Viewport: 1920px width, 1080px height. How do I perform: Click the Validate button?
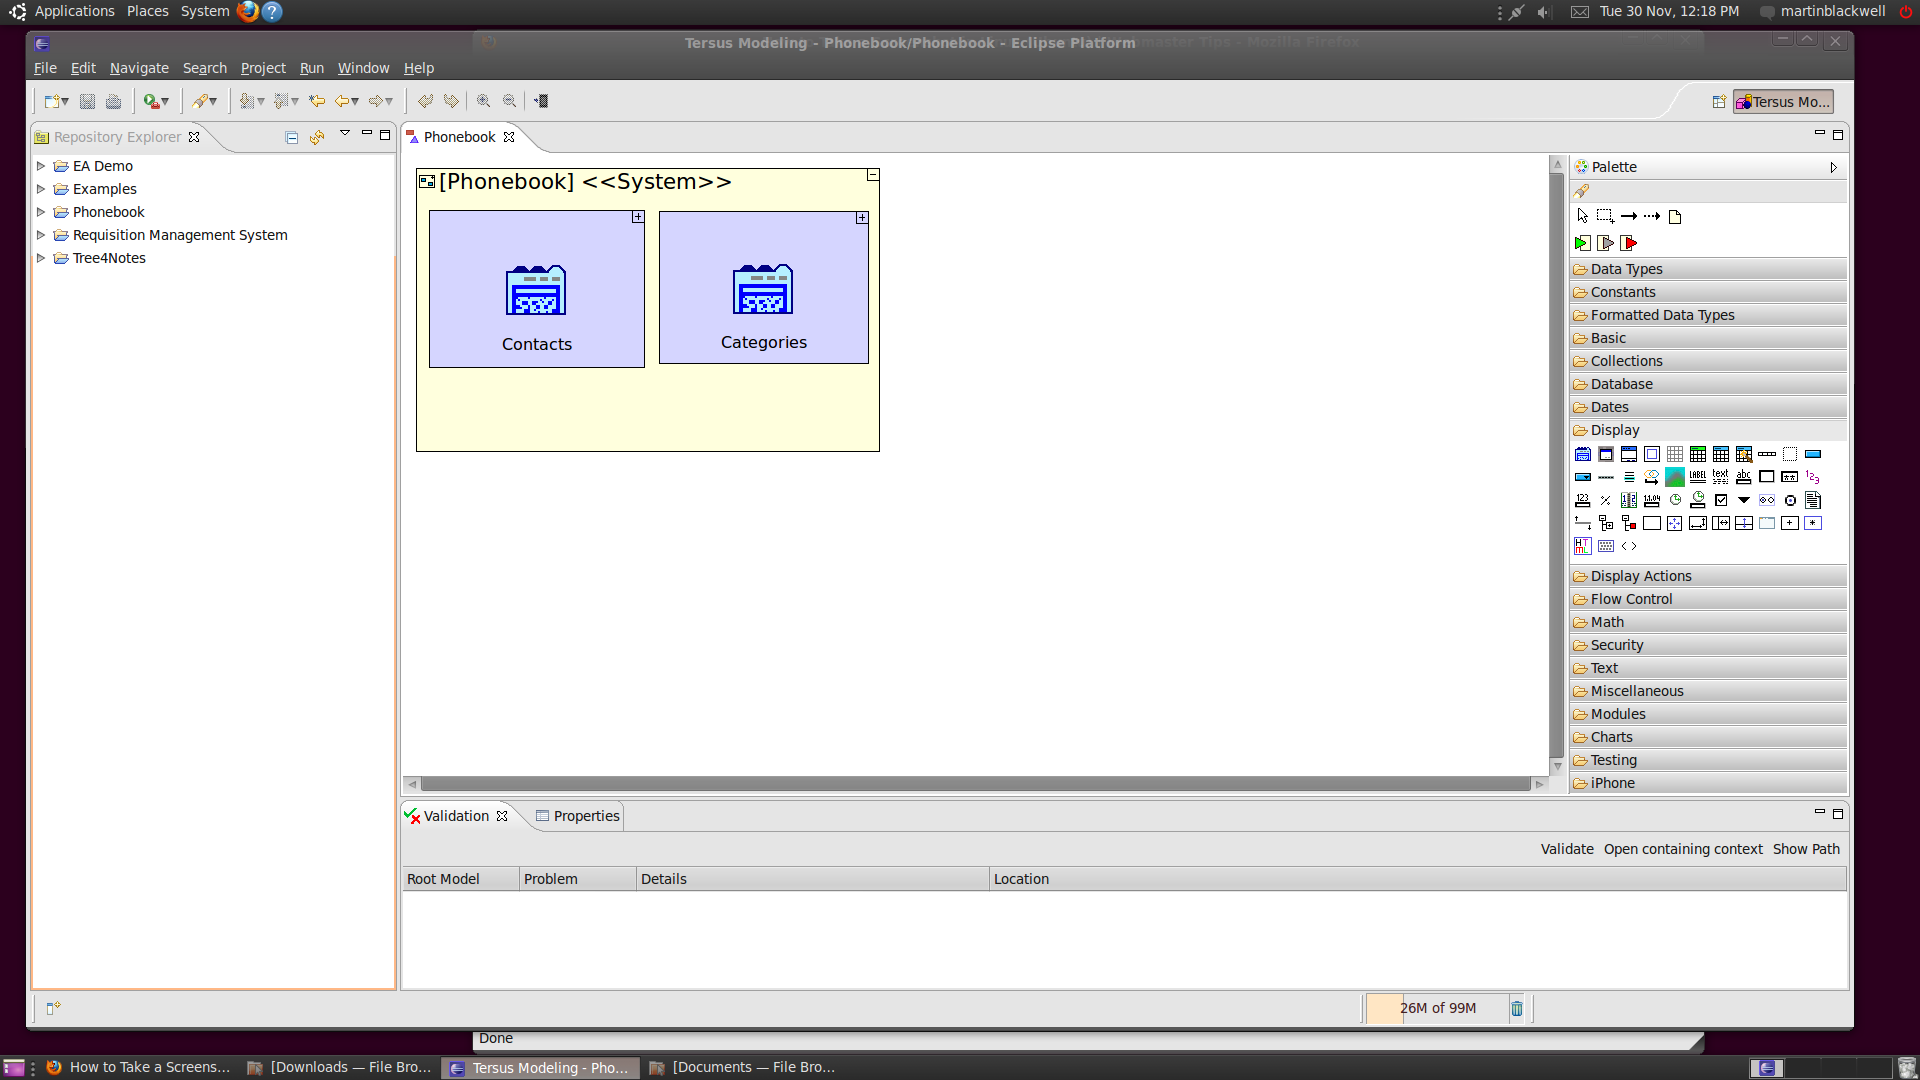click(x=1566, y=849)
